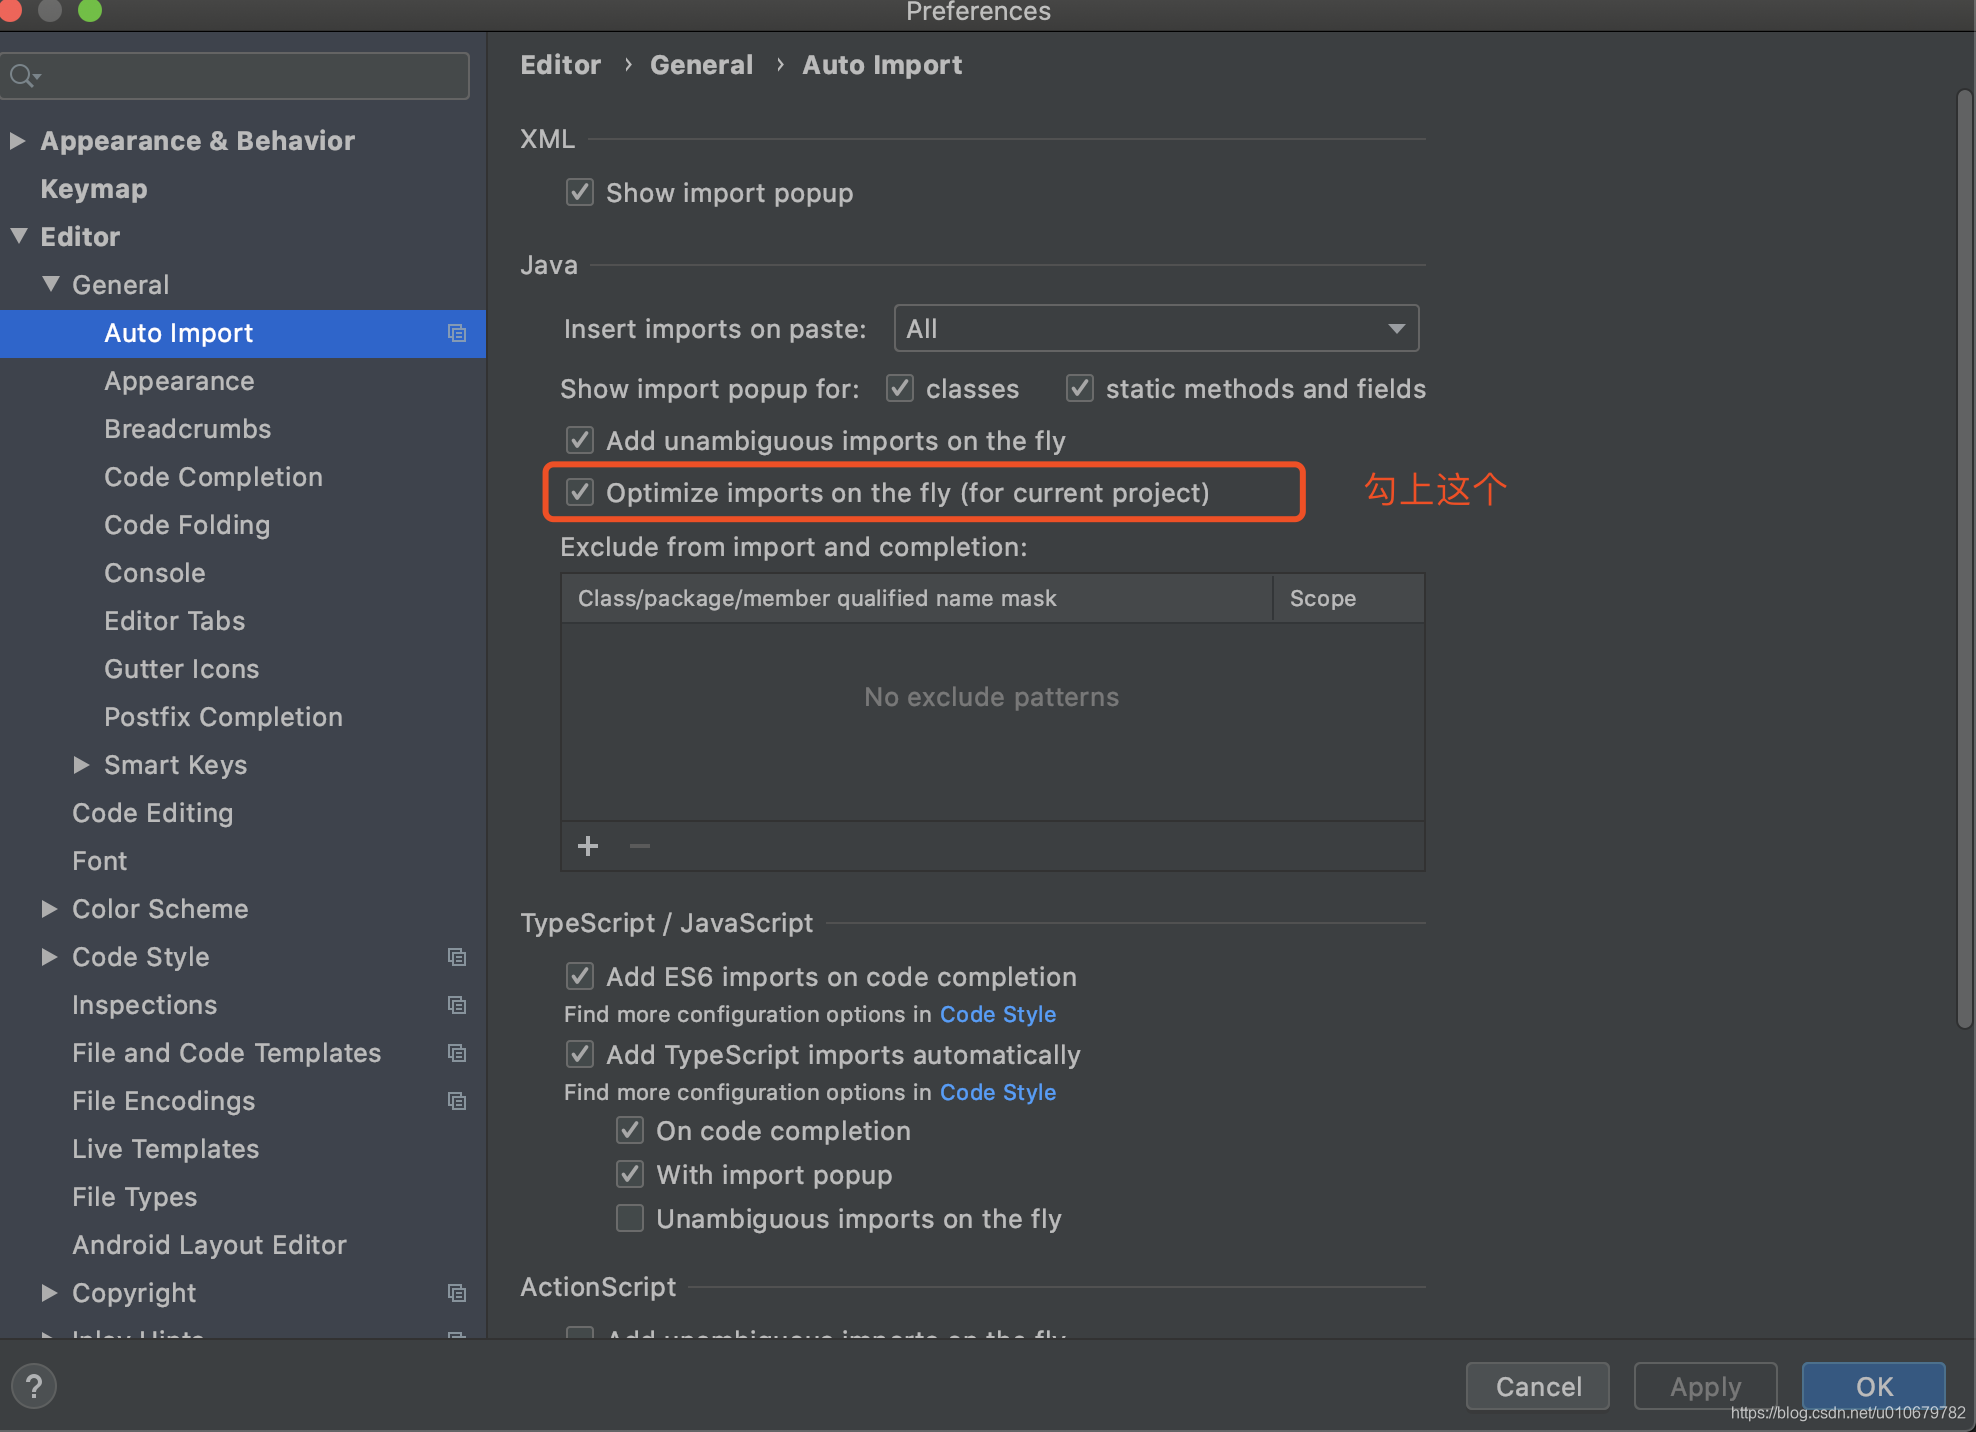The width and height of the screenshot is (1976, 1432).
Task: Add an exclude pattern with the plus icon
Action: (x=588, y=846)
